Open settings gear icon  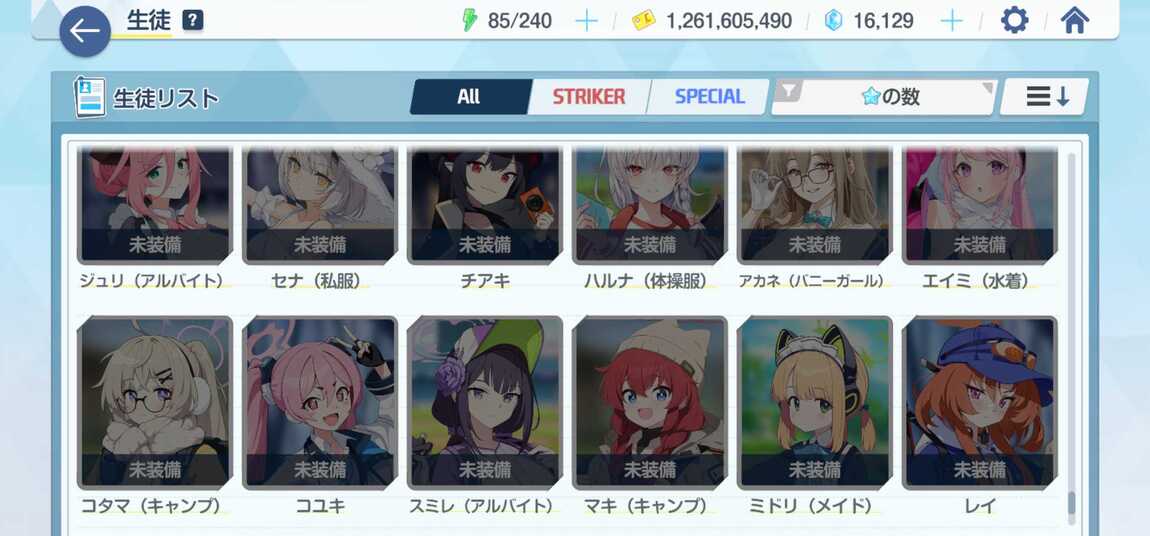tap(1014, 21)
